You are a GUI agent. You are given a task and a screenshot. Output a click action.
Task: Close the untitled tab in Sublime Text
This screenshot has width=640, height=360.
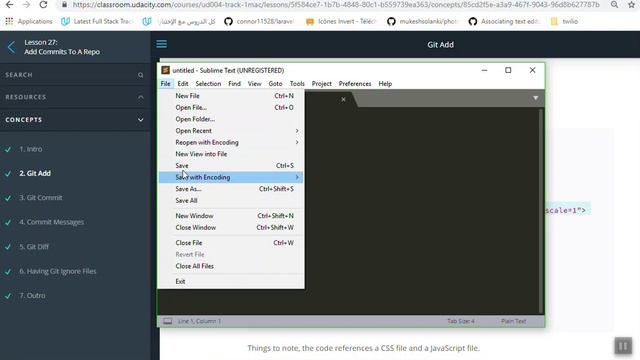[343, 99]
